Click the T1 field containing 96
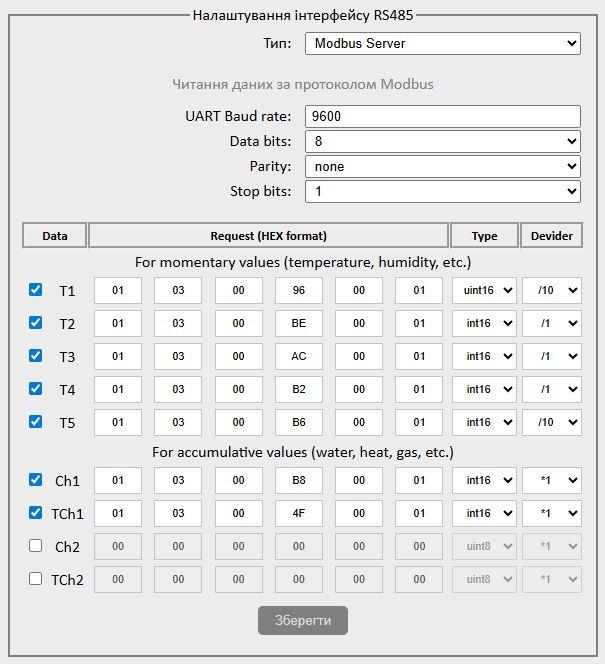 (x=299, y=291)
